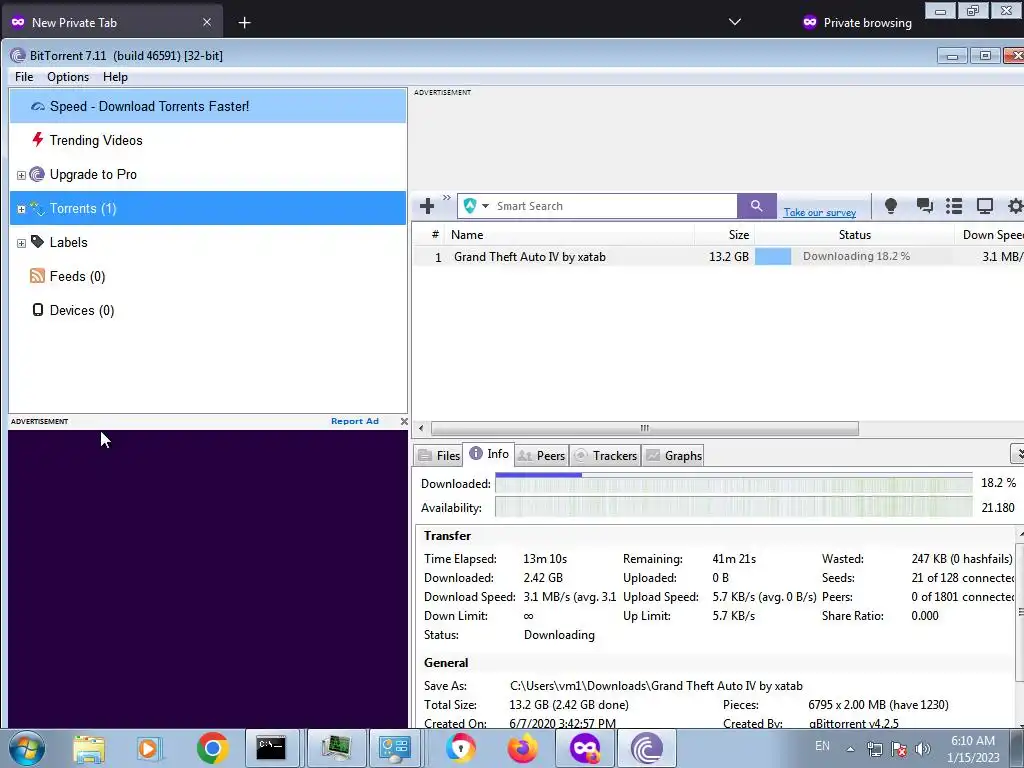Click the RSS Feeds icon

point(37,276)
